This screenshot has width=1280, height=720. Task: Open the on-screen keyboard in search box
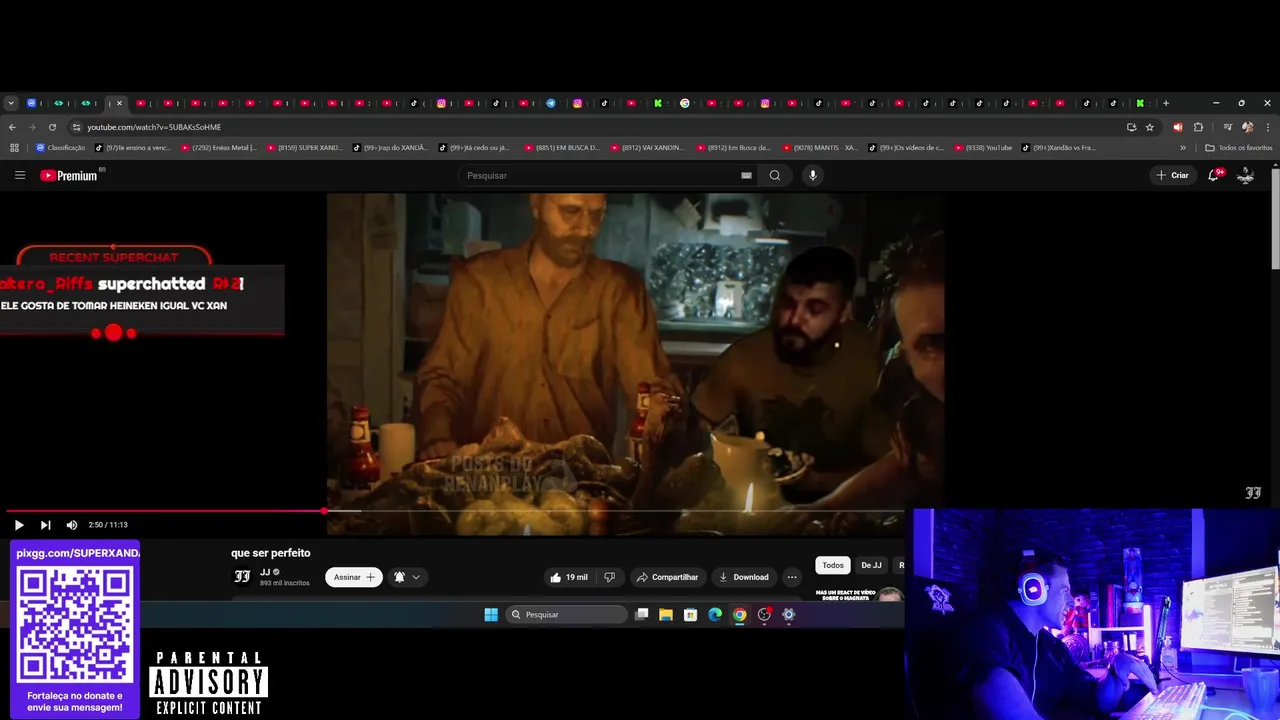746,175
